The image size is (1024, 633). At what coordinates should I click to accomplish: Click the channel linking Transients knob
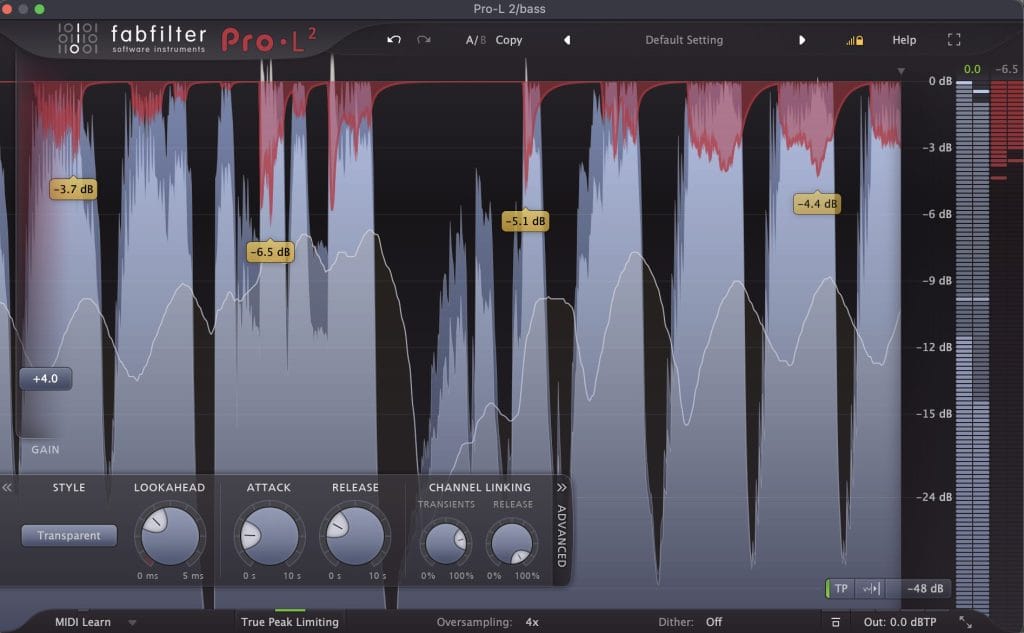coord(446,543)
